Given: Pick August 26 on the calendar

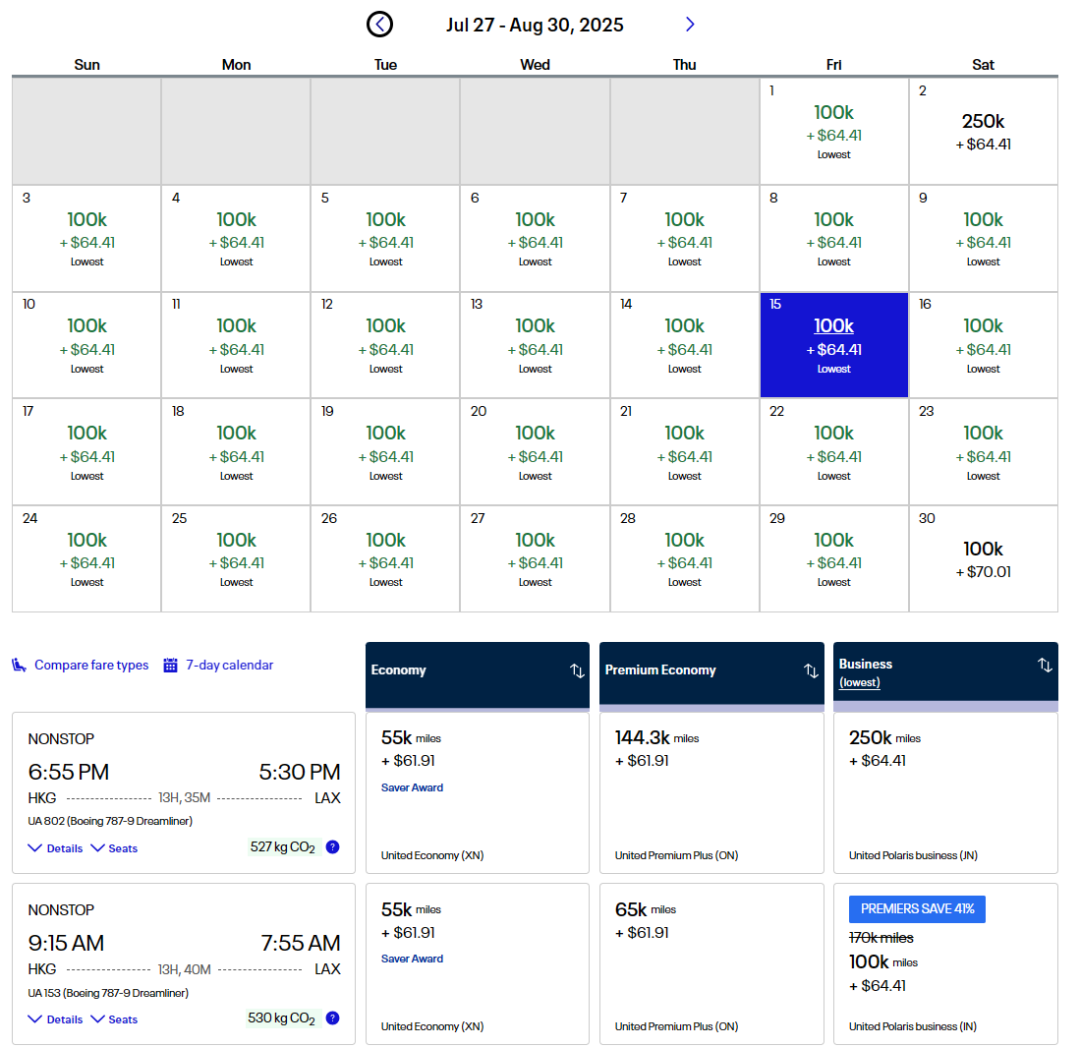Looking at the screenshot, I should coord(386,559).
